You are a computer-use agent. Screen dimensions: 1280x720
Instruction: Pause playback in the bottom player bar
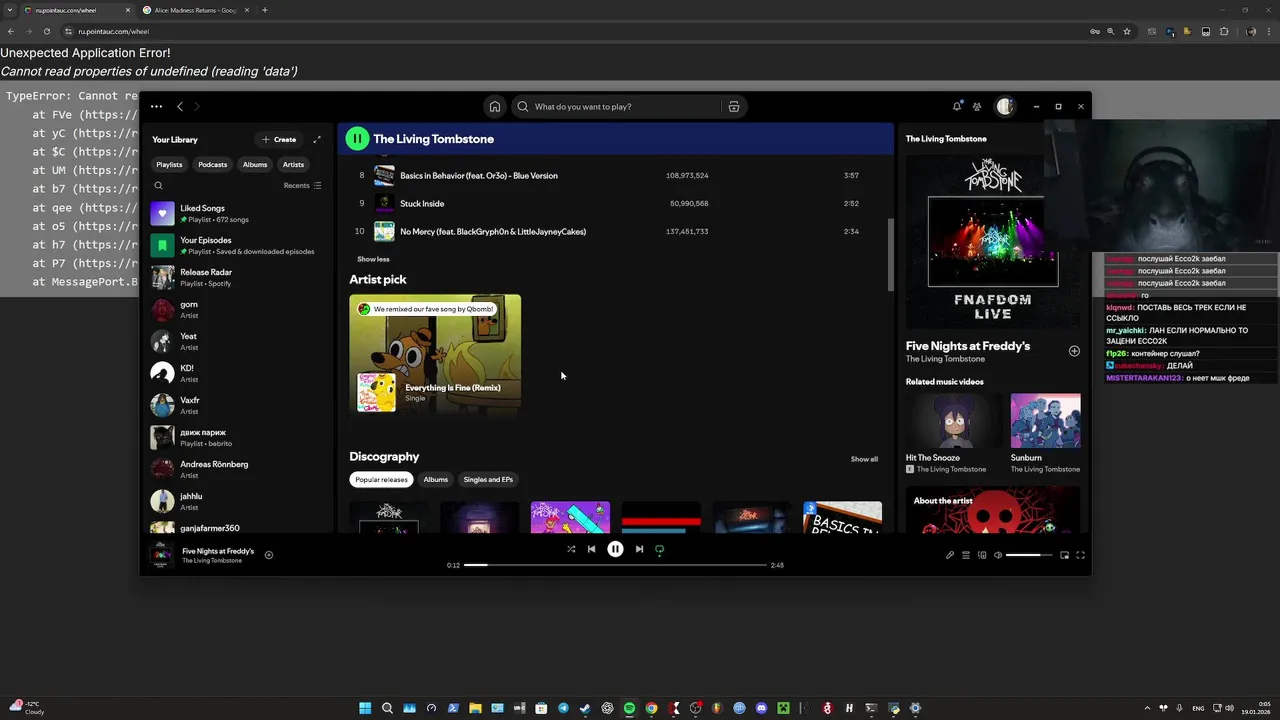tap(615, 549)
